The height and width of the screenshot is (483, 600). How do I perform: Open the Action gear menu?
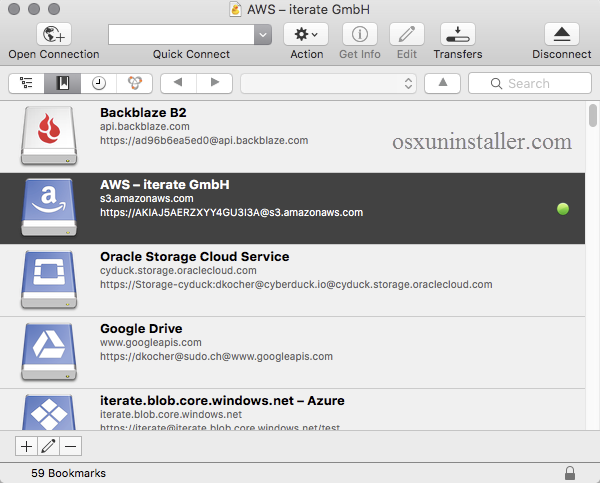tap(306, 34)
